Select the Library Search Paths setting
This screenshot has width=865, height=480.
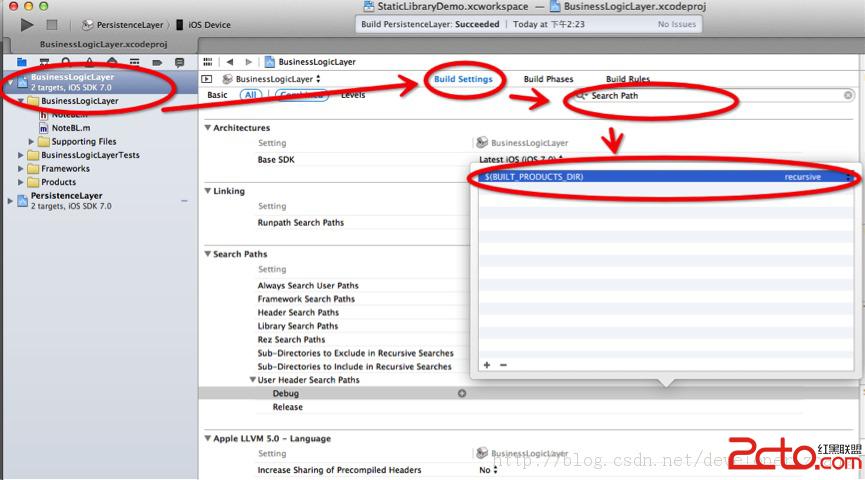click(297, 326)
